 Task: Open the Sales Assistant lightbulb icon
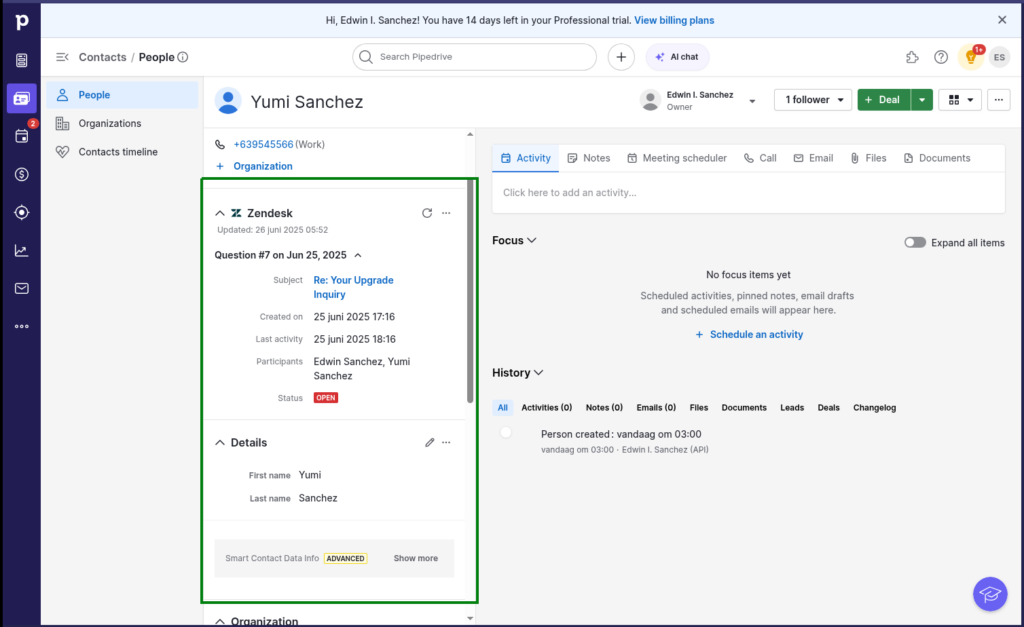970,57
